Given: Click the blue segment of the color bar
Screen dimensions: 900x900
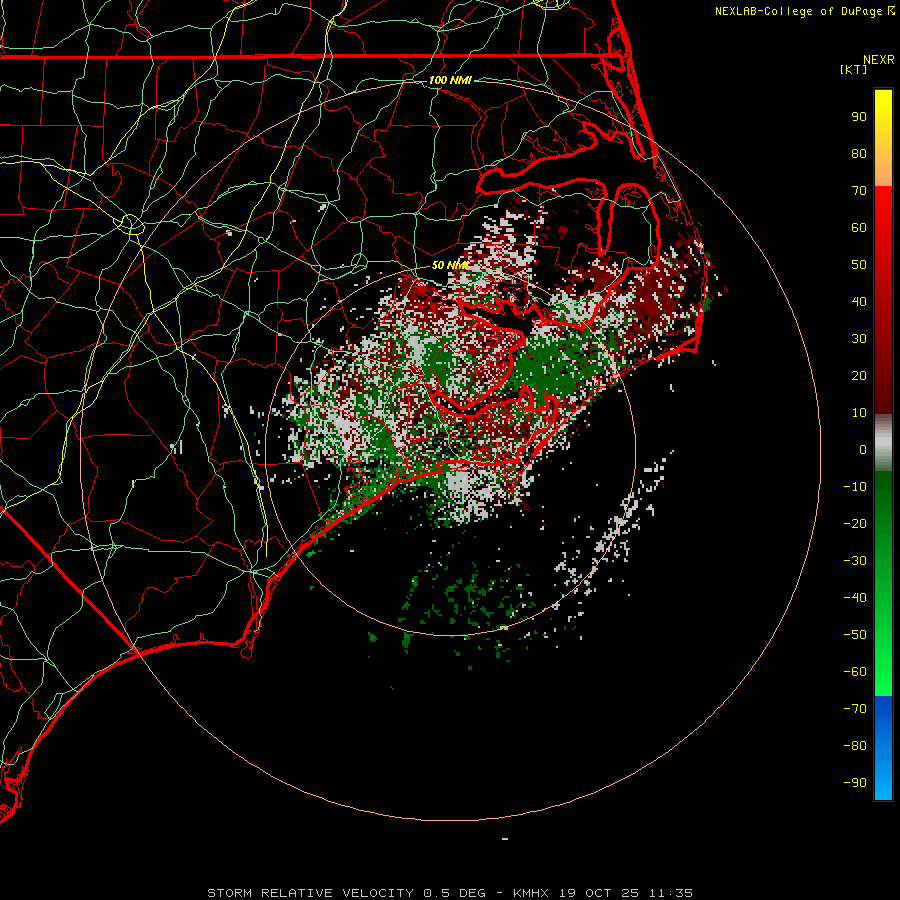Looking at the screenshot, I should pos(883,748).
